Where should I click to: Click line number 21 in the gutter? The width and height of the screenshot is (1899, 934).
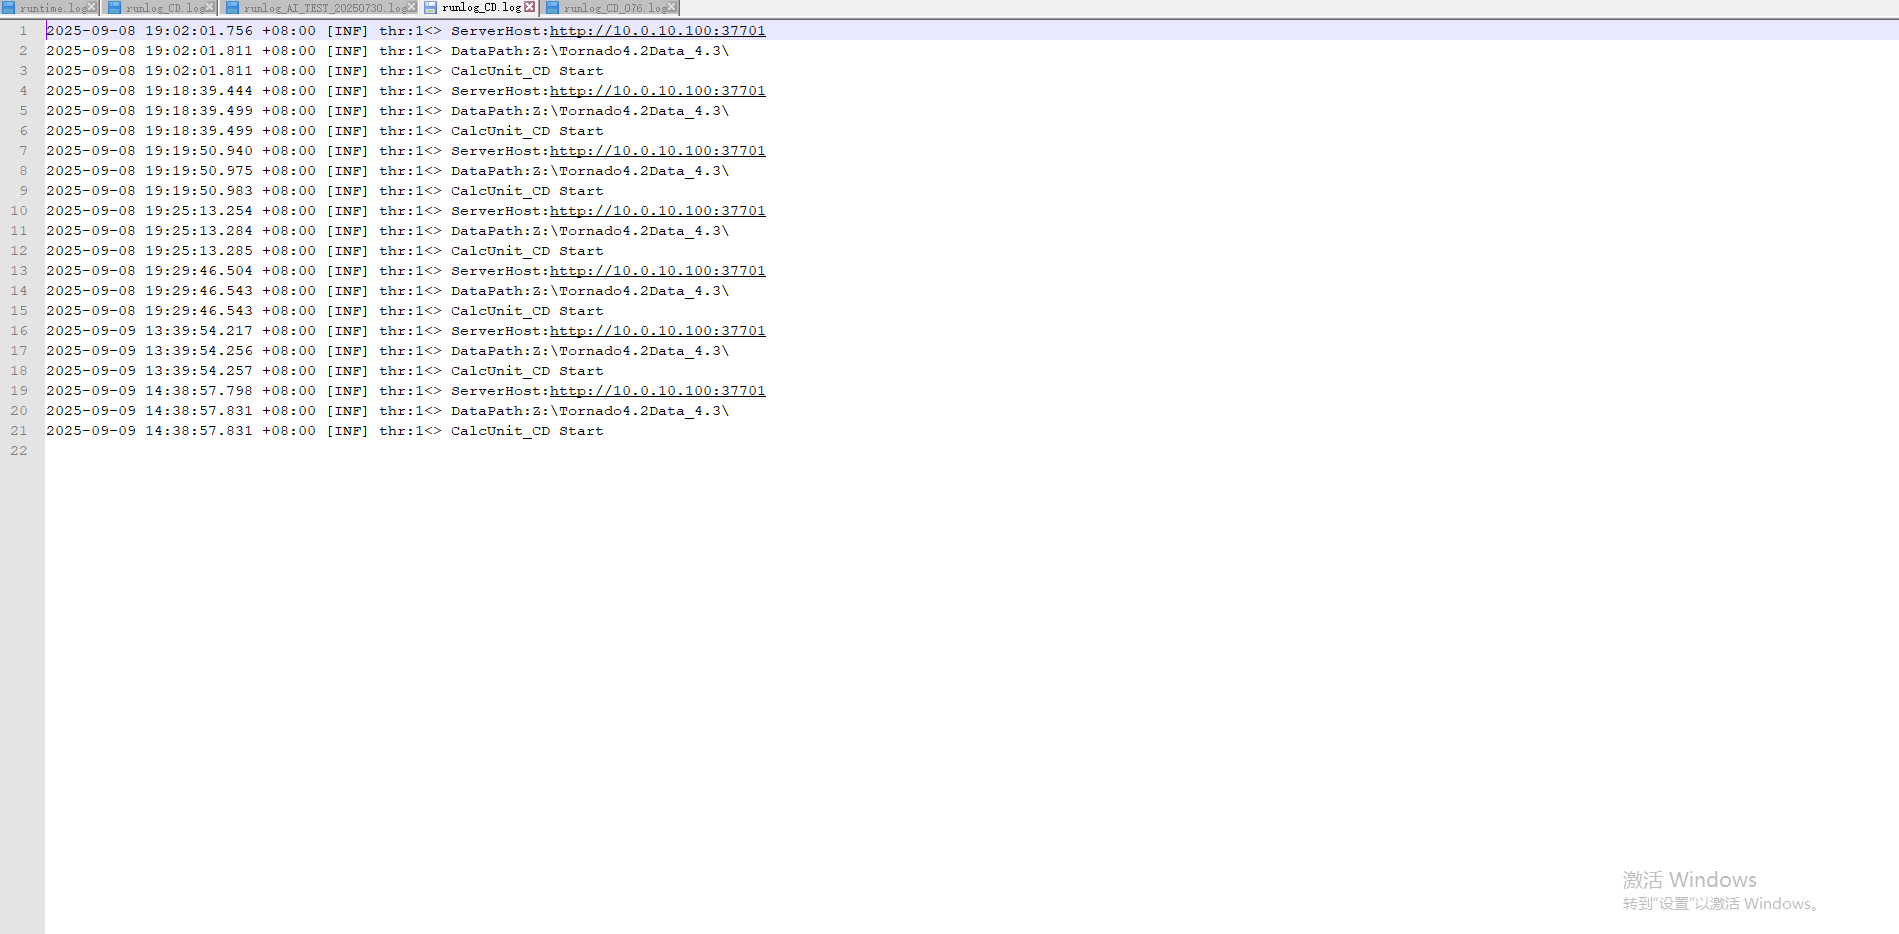pos(19,431)
